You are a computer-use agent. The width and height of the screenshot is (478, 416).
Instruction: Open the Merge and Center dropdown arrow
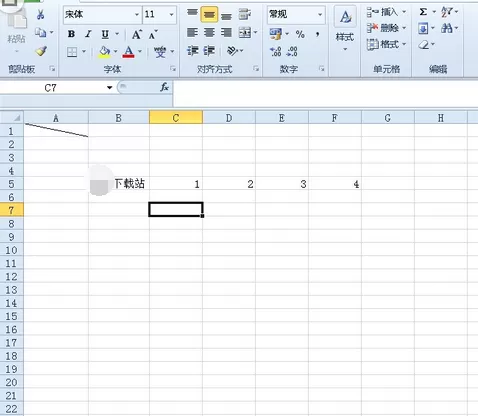point(256,32)
